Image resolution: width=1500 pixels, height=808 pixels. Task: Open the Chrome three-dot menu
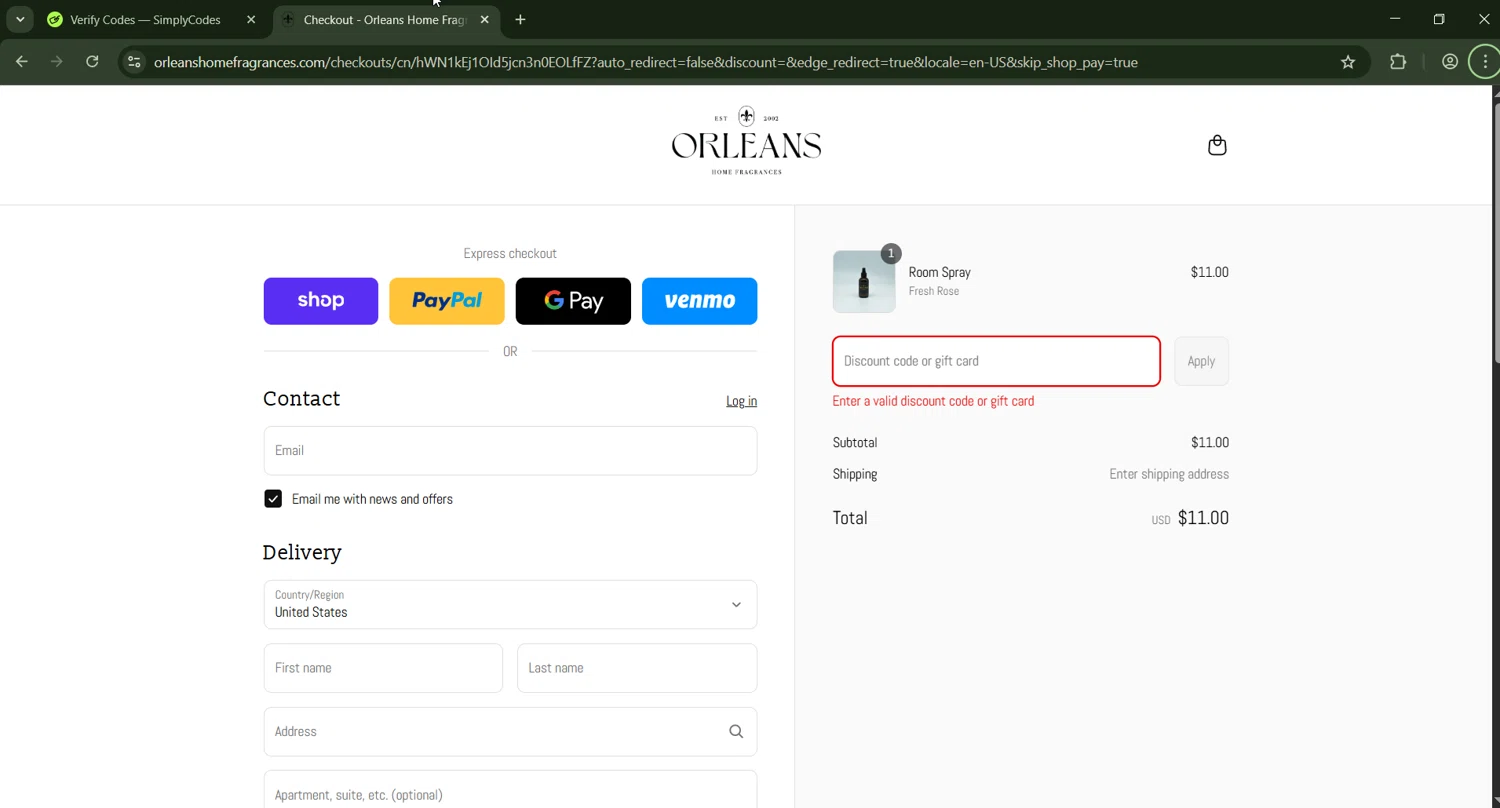(1485, 62)
